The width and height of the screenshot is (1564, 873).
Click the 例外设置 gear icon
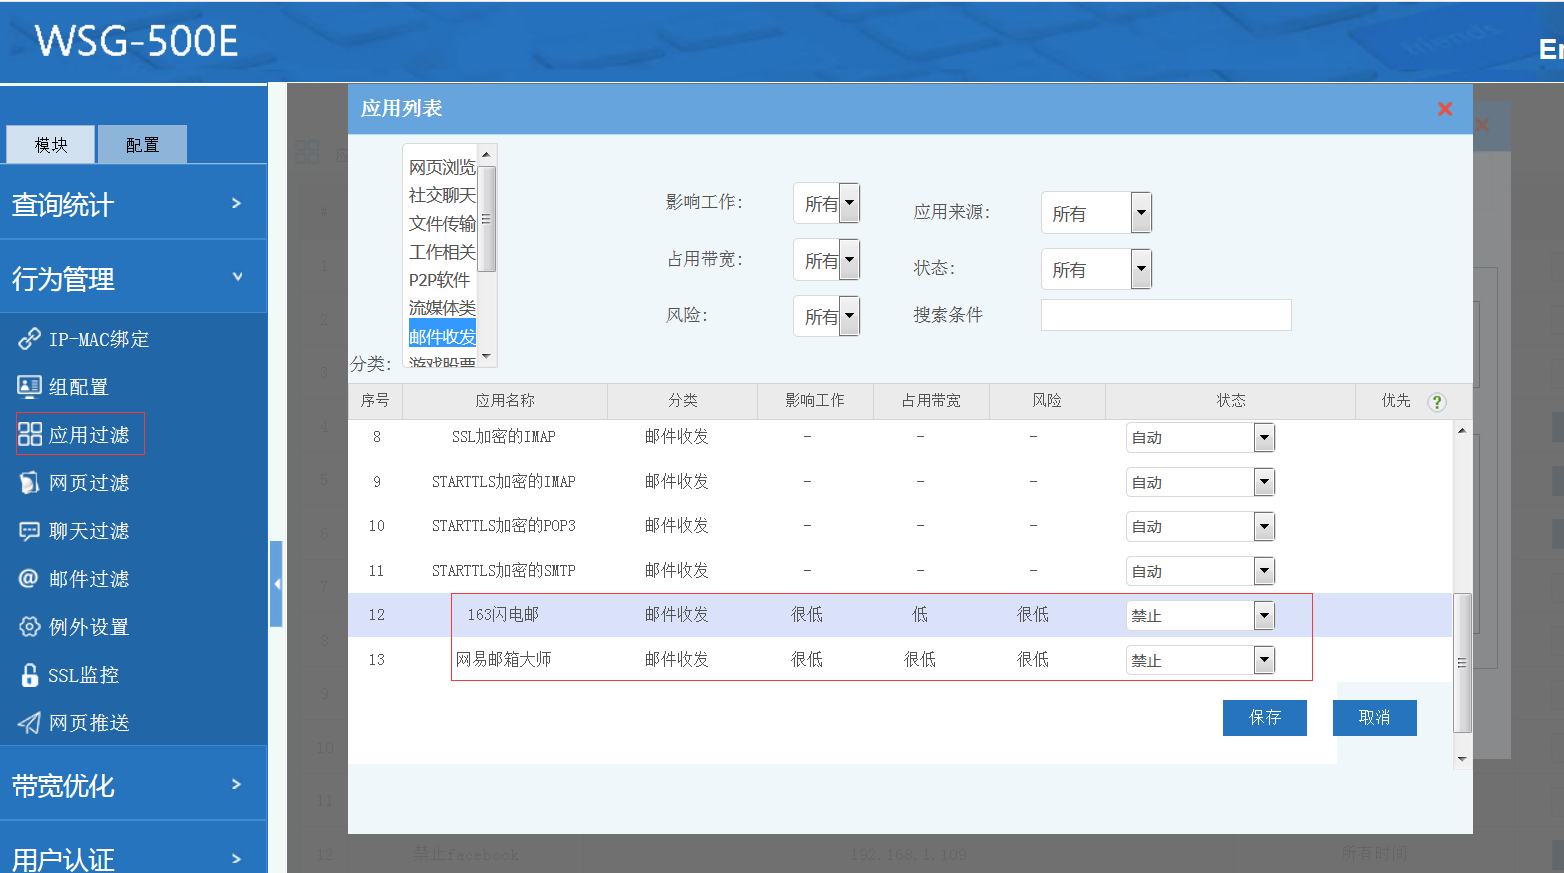click(30, 626)
